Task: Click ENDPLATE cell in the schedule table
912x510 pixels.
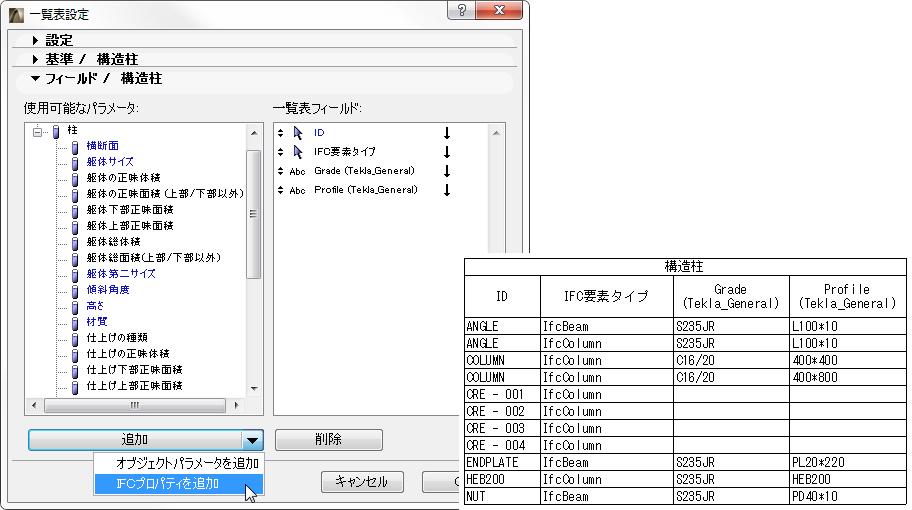Action: (503, 463)
